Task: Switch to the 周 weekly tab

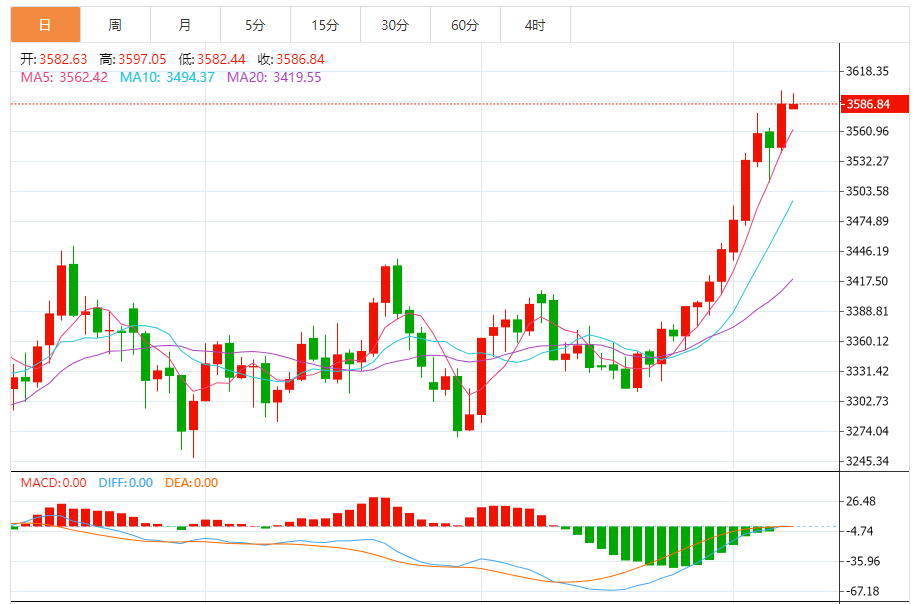Action: 115,25
